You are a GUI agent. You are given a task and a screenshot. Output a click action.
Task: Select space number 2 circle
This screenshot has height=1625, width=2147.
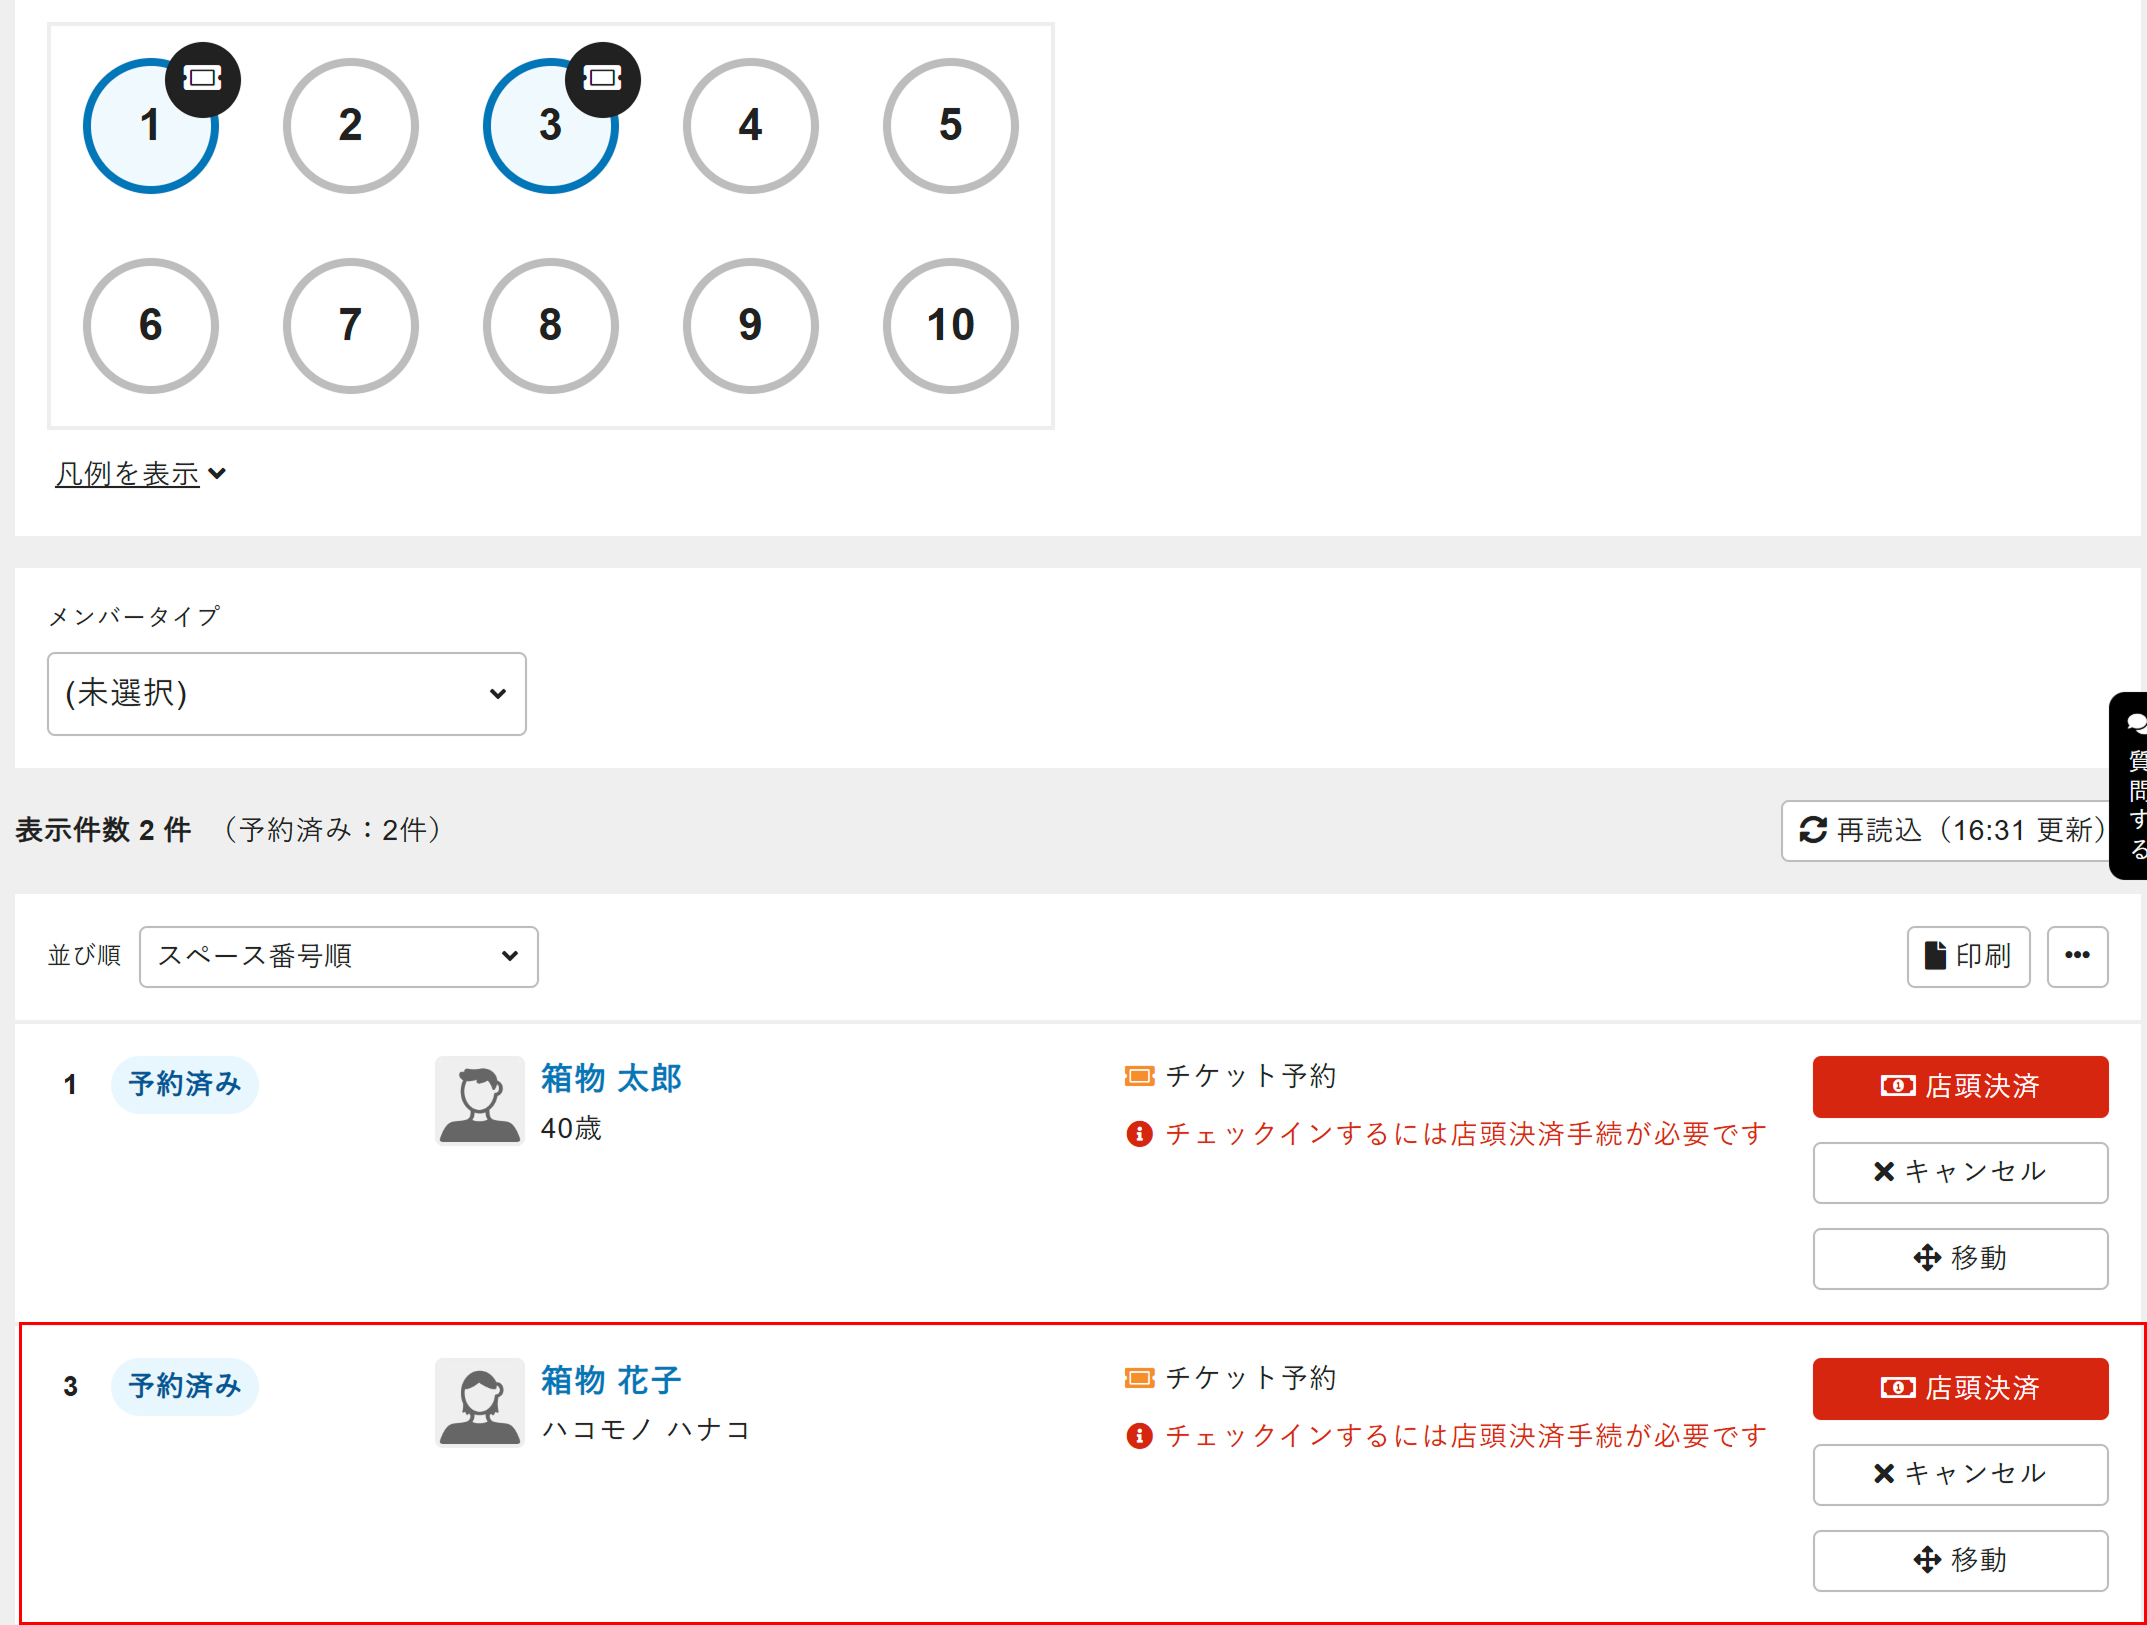point(351,126)
